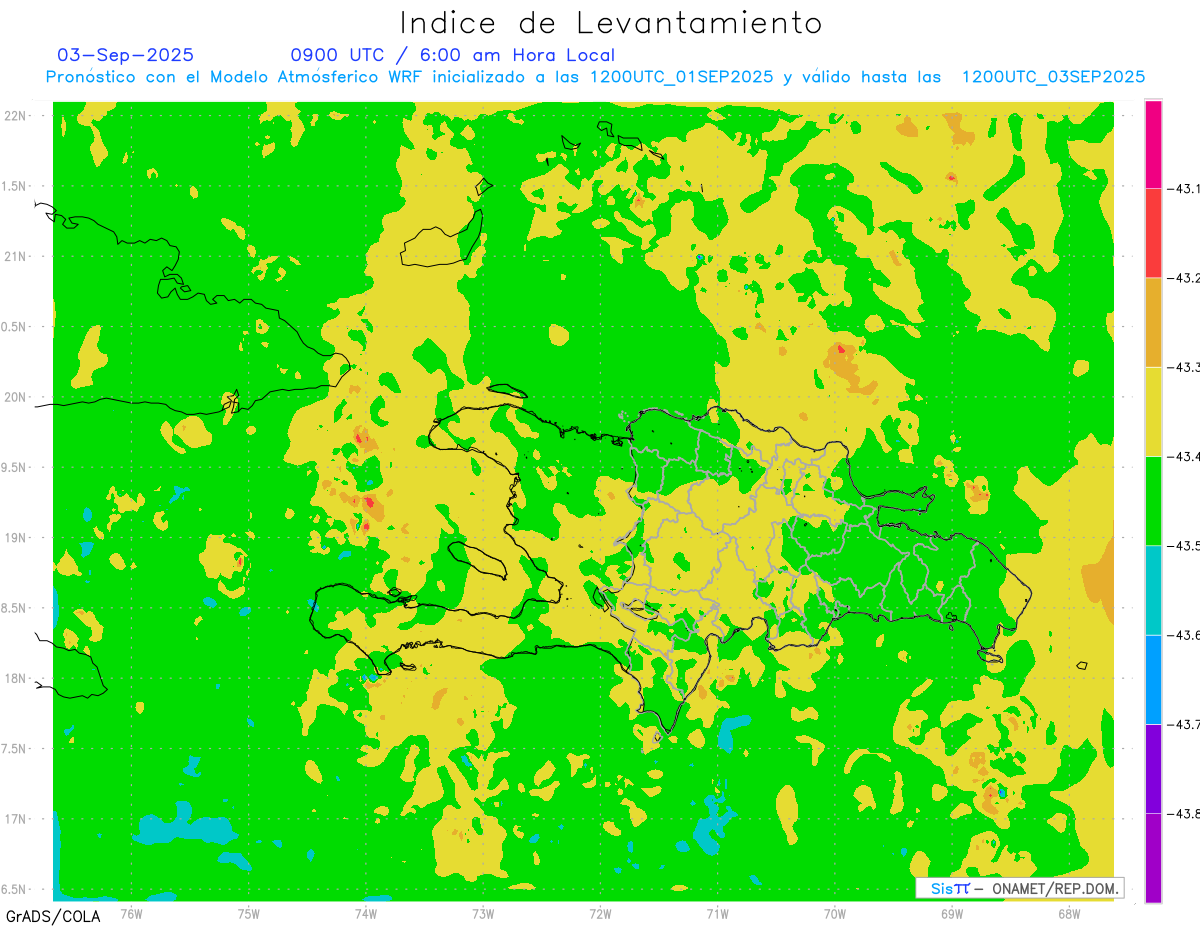The width and height of the screenshot is (1200, 927).
Task: Pick the bottom violet swatch in the legend
Action: [1153, 858]
